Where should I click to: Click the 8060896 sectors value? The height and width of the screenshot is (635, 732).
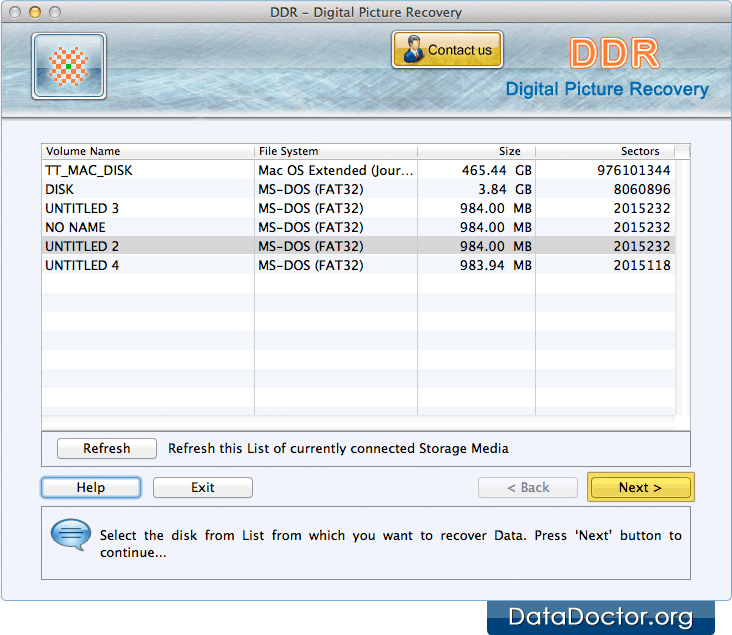pyautogui.click(x=642, y=189)
